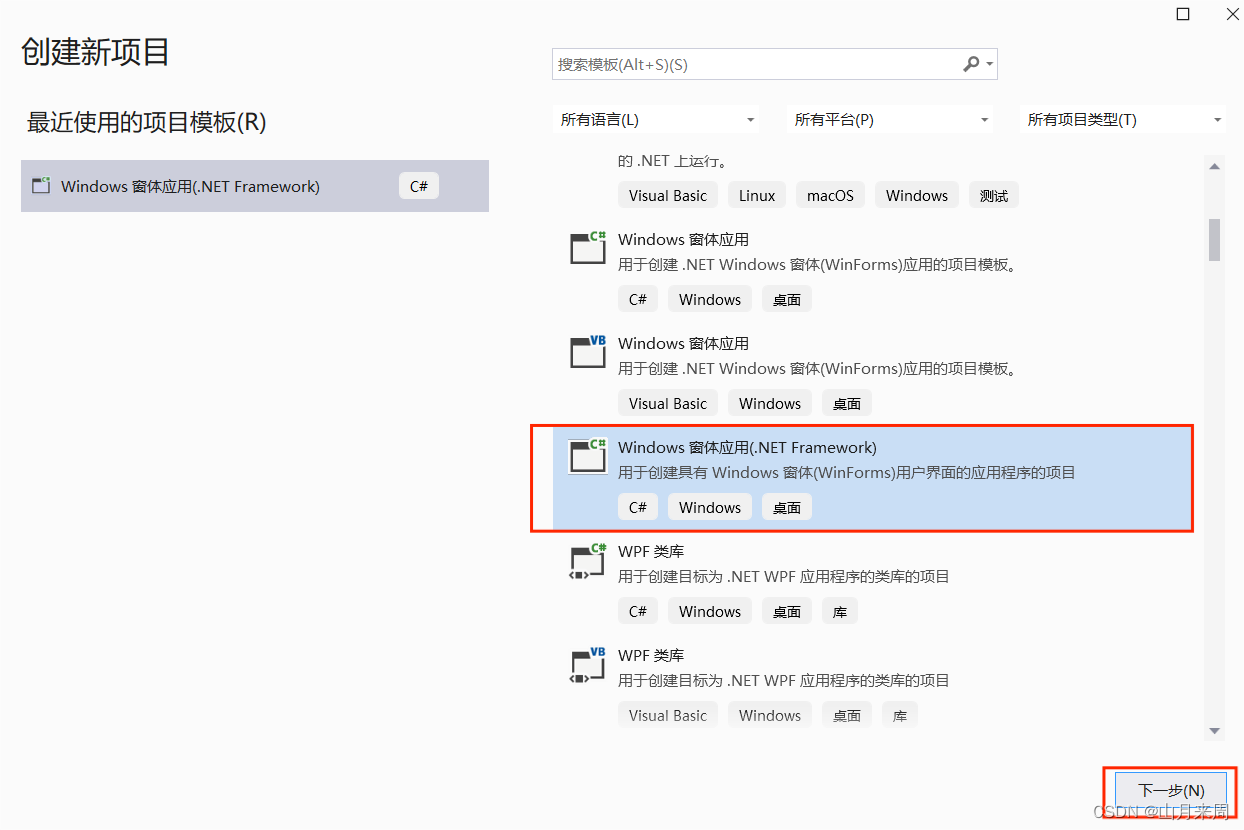
Task: Click 库 tag under C# WPF 类库
Action: point(840,612)
